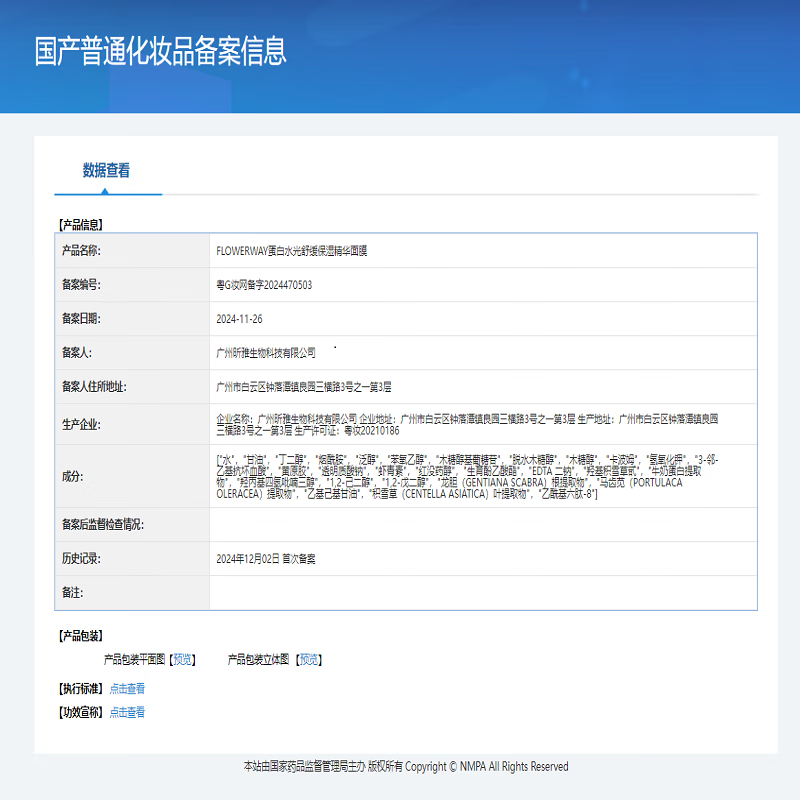Select the product name FLOWERWAY蛋白水光舒缓保湿精华面膜
Screen dimensions: 800x800
291,251
